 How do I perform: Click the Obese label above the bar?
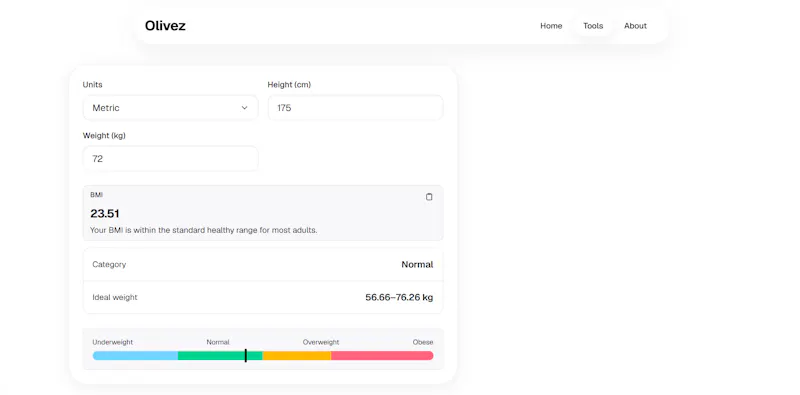(423, 342)
